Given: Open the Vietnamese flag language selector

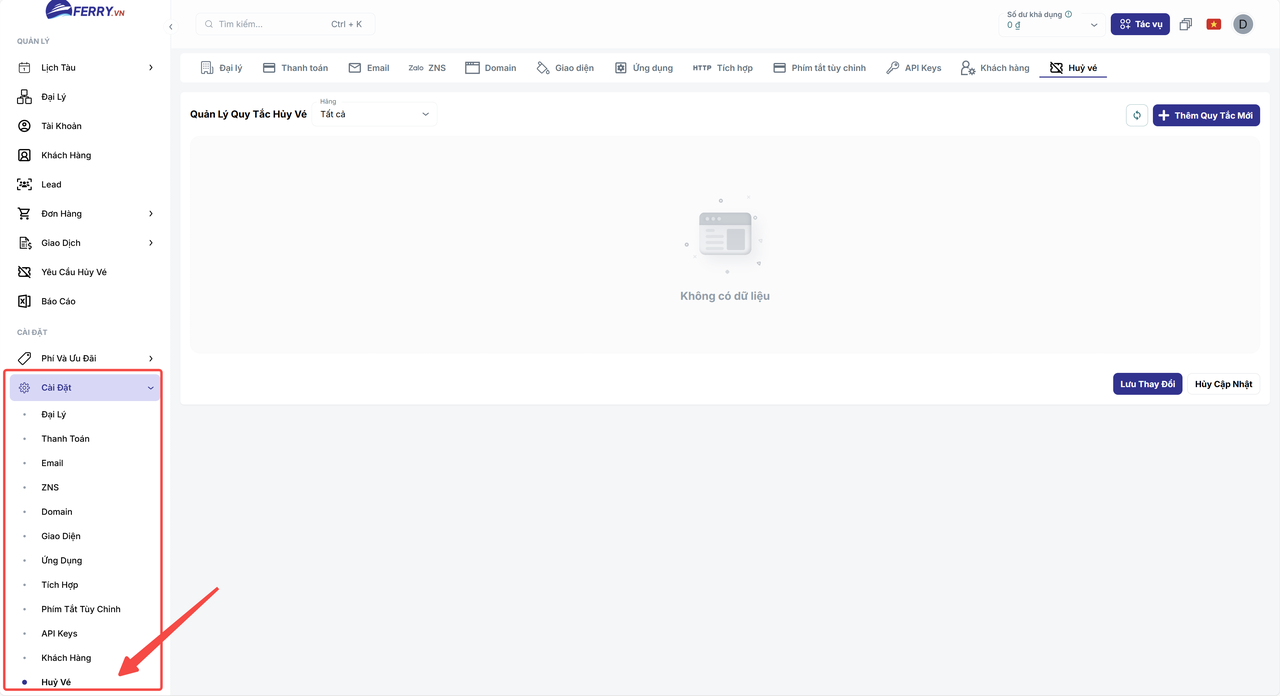Looking at the screenshot, I should pos(1214,24).
